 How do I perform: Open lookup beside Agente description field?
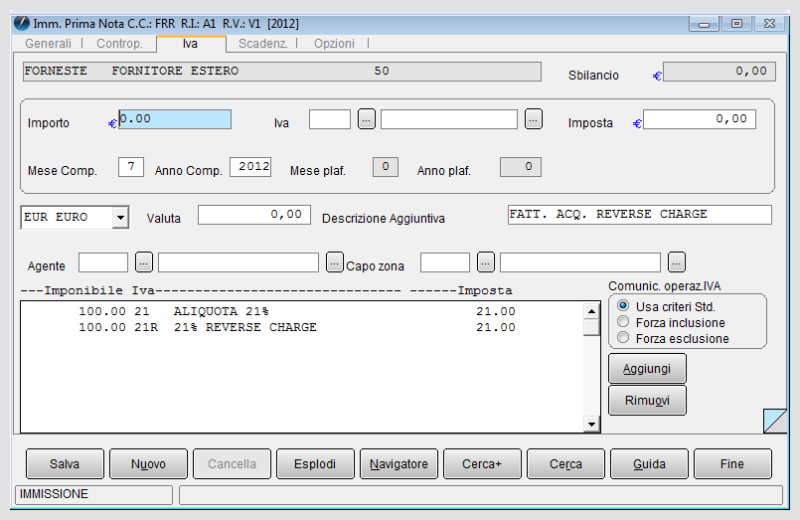coord(334,262)
